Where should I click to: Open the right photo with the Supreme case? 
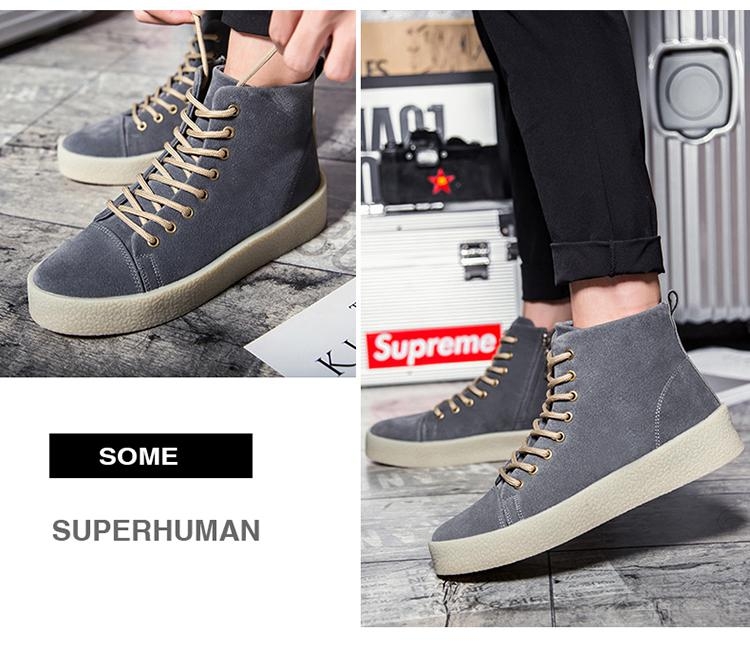click(555, 318)
